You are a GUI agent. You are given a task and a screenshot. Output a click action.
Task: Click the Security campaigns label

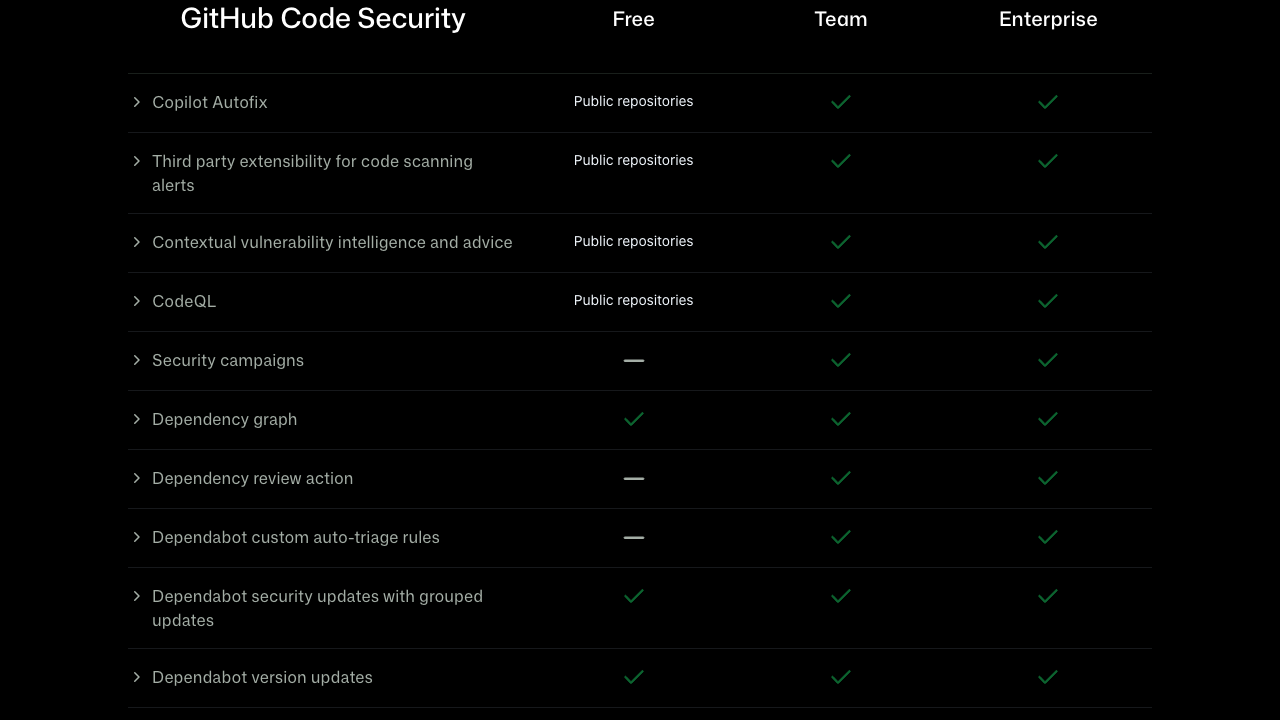228,360
